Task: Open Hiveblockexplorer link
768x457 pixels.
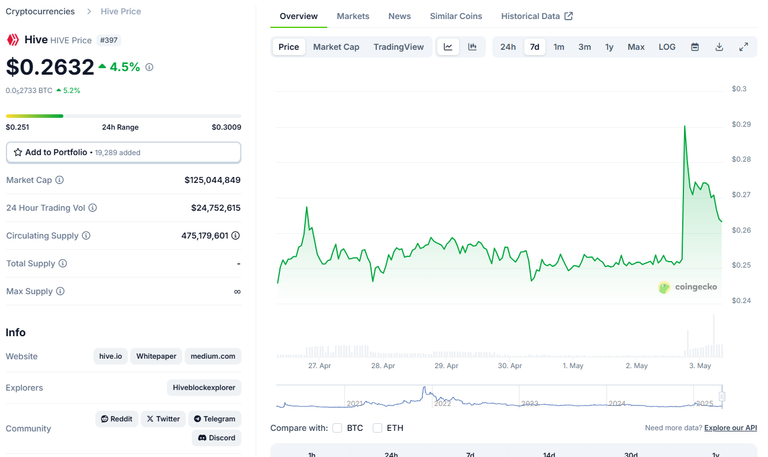Action: 204,387
